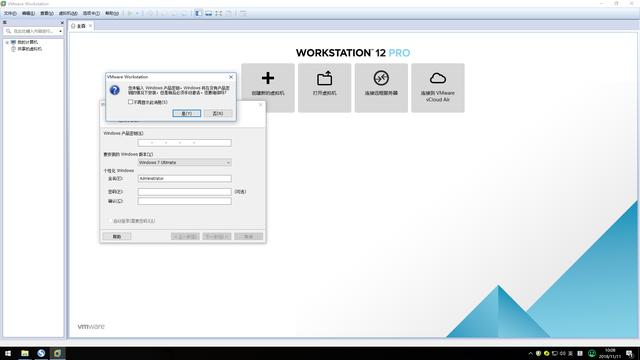Click the yellow round tray icon
Viewport: 640px width, 360px height.
547,353
